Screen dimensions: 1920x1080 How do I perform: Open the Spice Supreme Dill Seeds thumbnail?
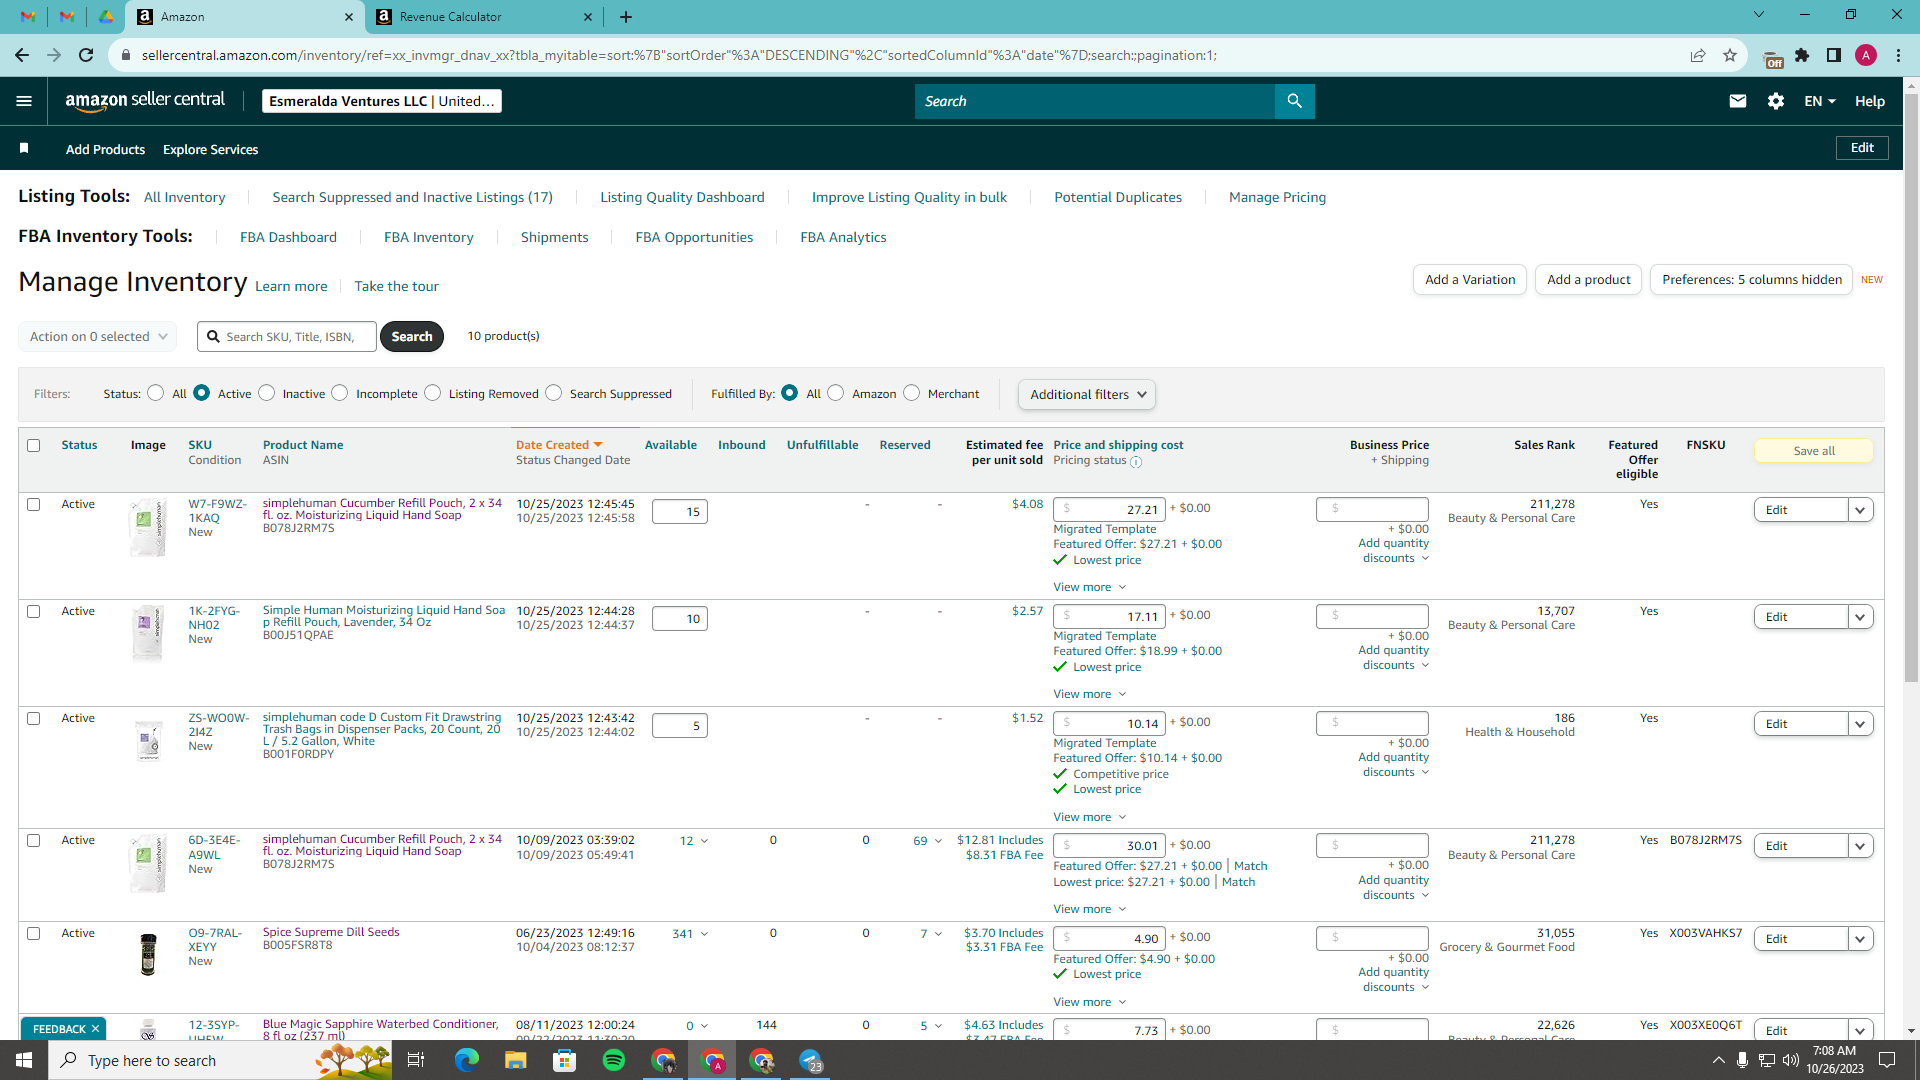pyautogui.click(x=148, y=953)
